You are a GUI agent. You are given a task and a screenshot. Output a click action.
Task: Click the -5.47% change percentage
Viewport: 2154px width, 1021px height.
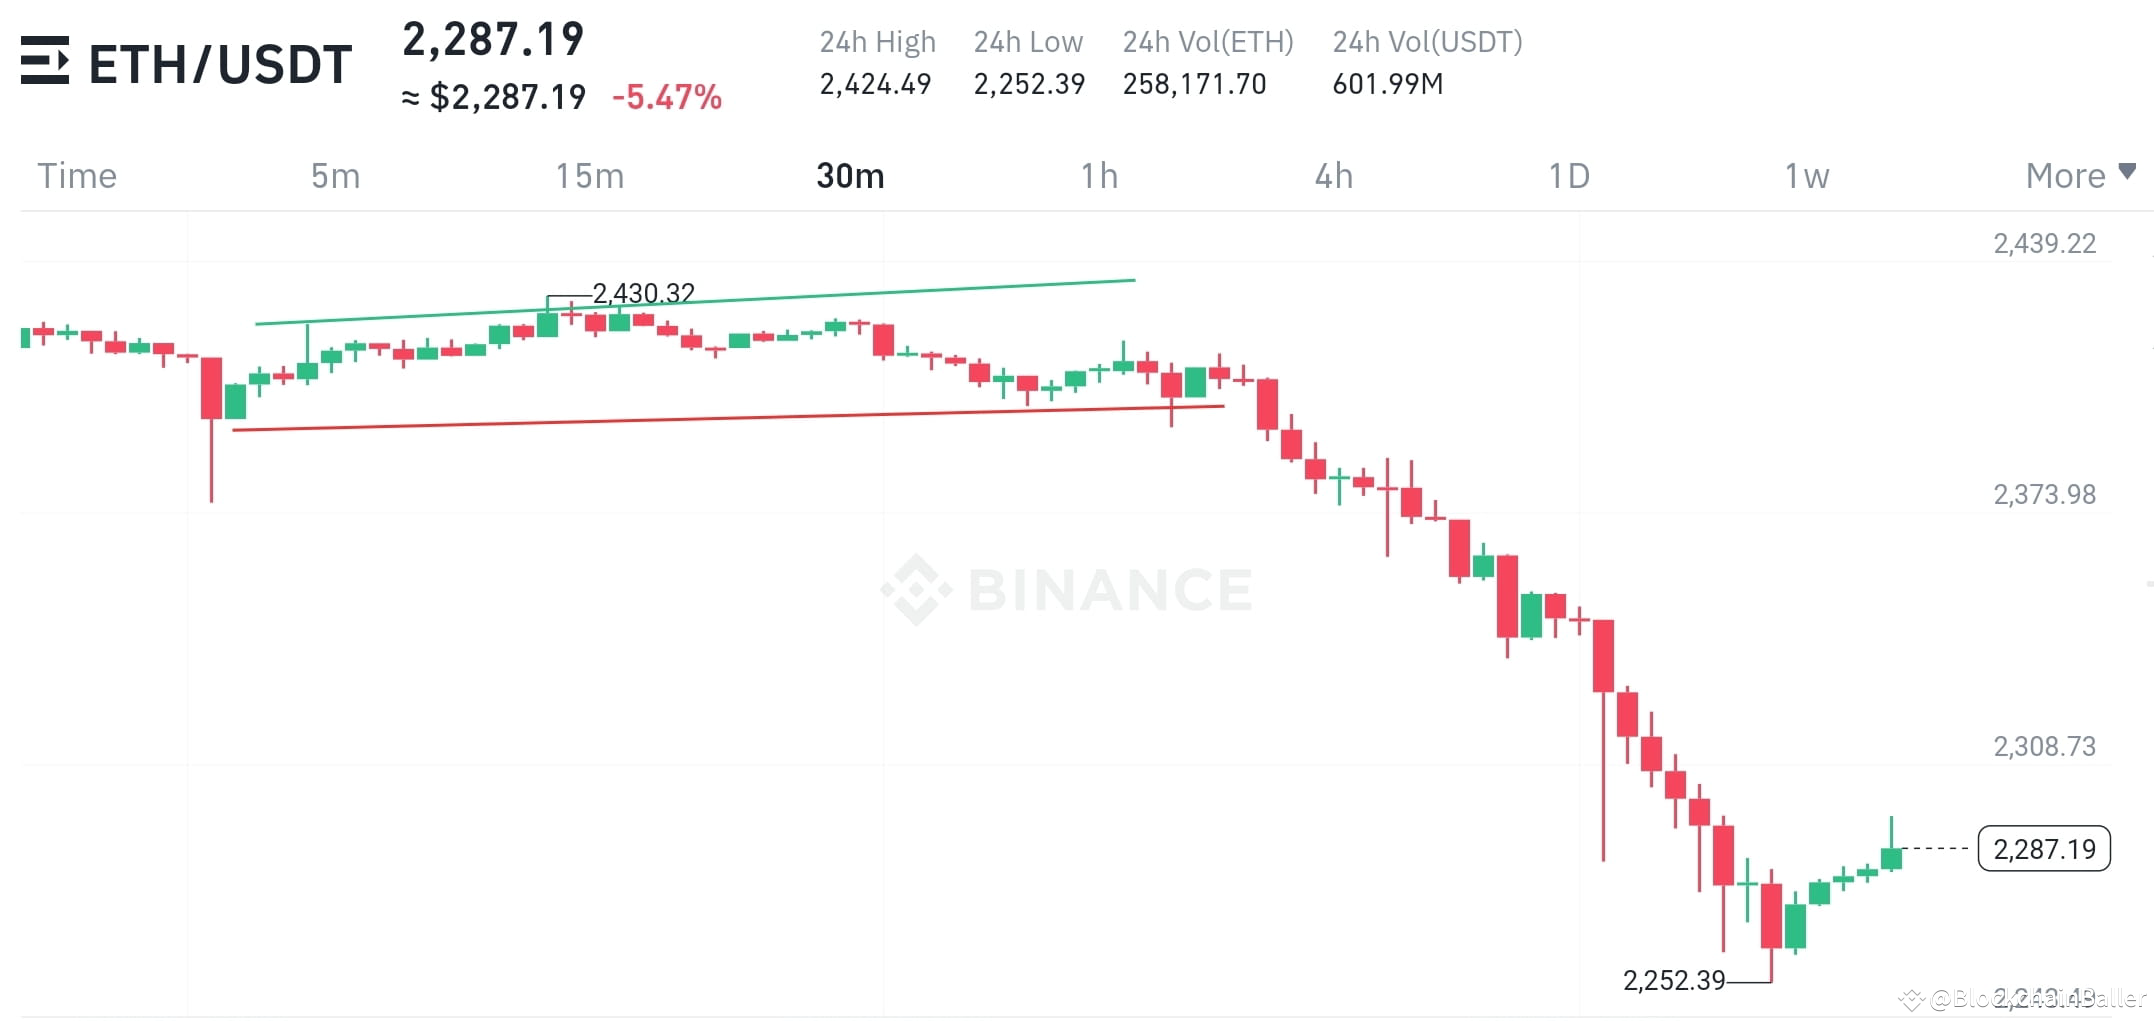tap(667, 97)
